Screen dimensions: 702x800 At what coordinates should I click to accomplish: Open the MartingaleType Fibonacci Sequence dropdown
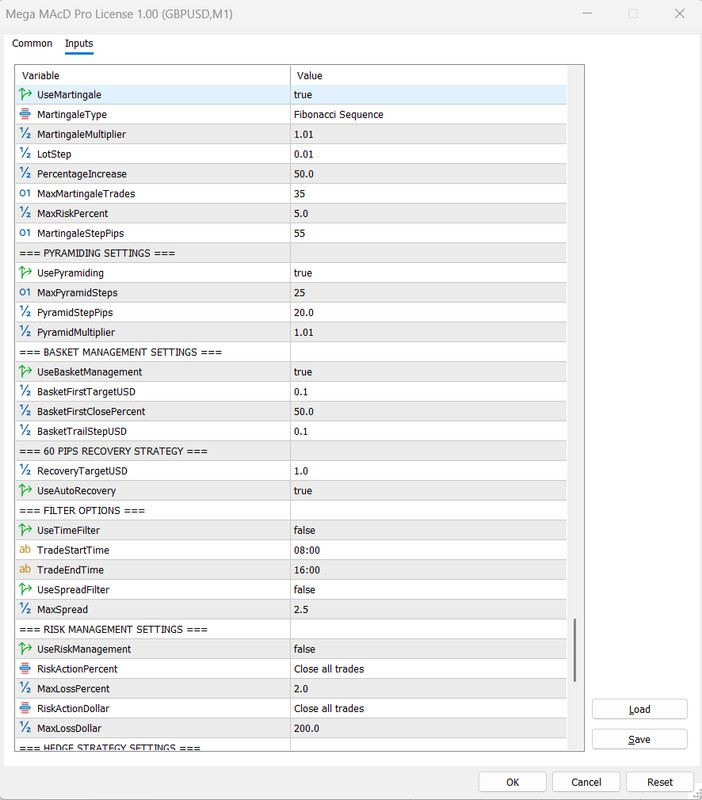pos(428,114)
